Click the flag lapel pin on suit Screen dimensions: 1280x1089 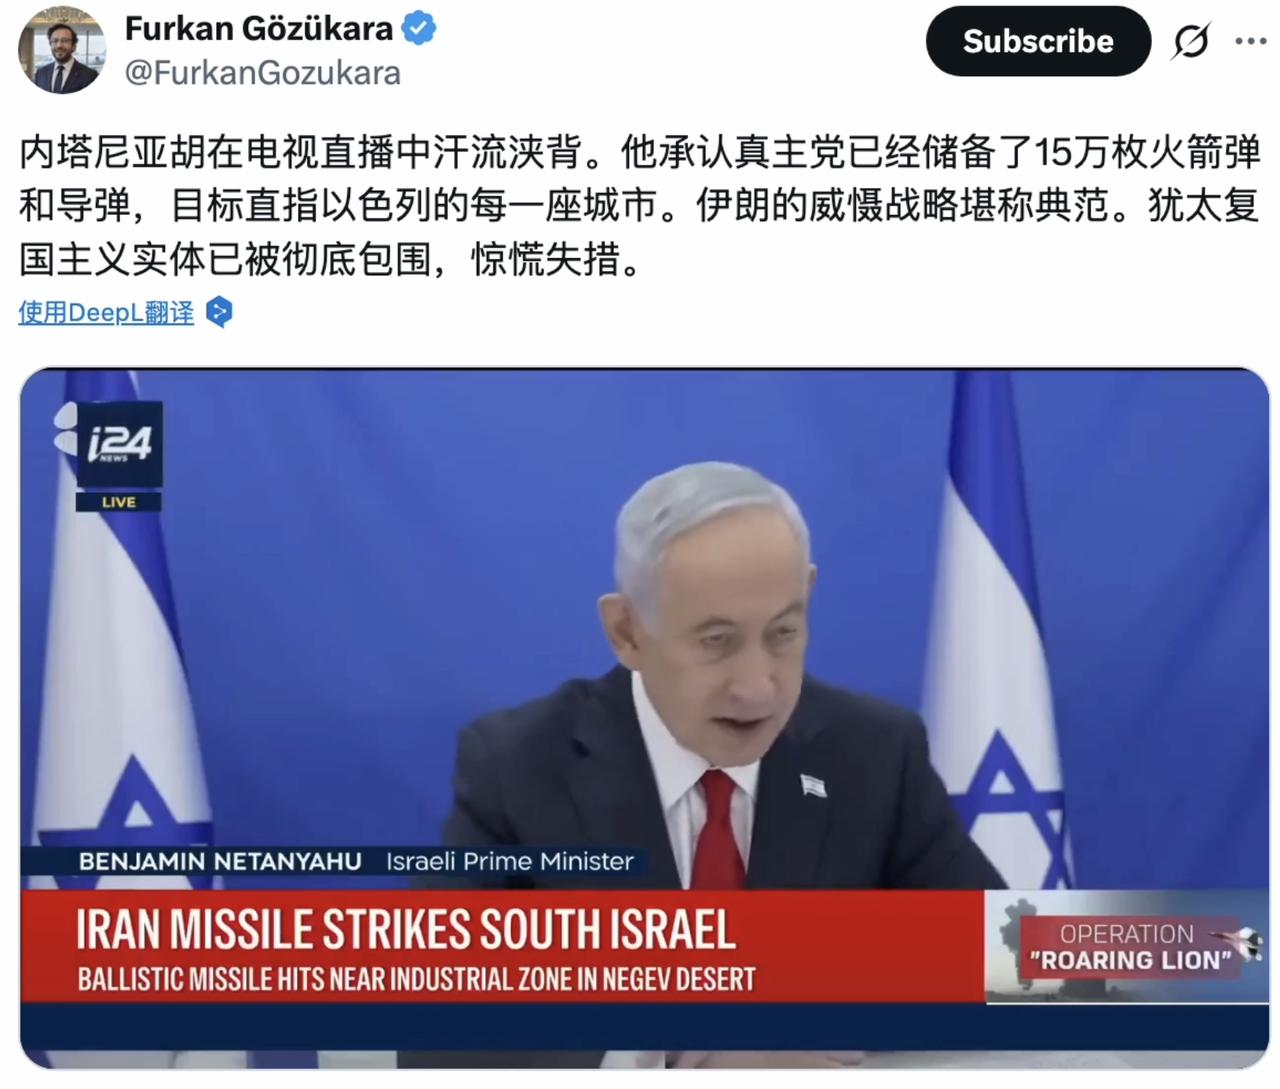tap(813, 785)
